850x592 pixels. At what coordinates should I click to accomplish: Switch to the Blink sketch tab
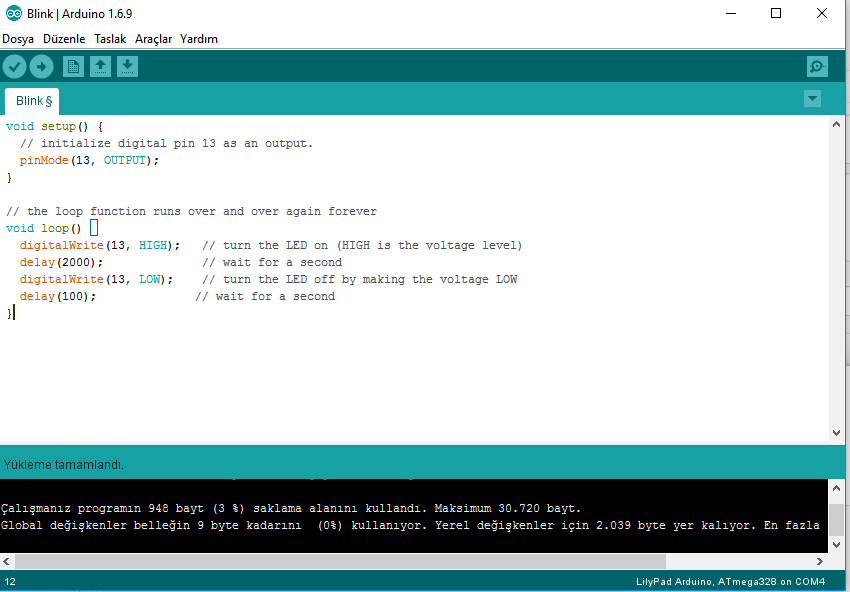click(31, 100)
